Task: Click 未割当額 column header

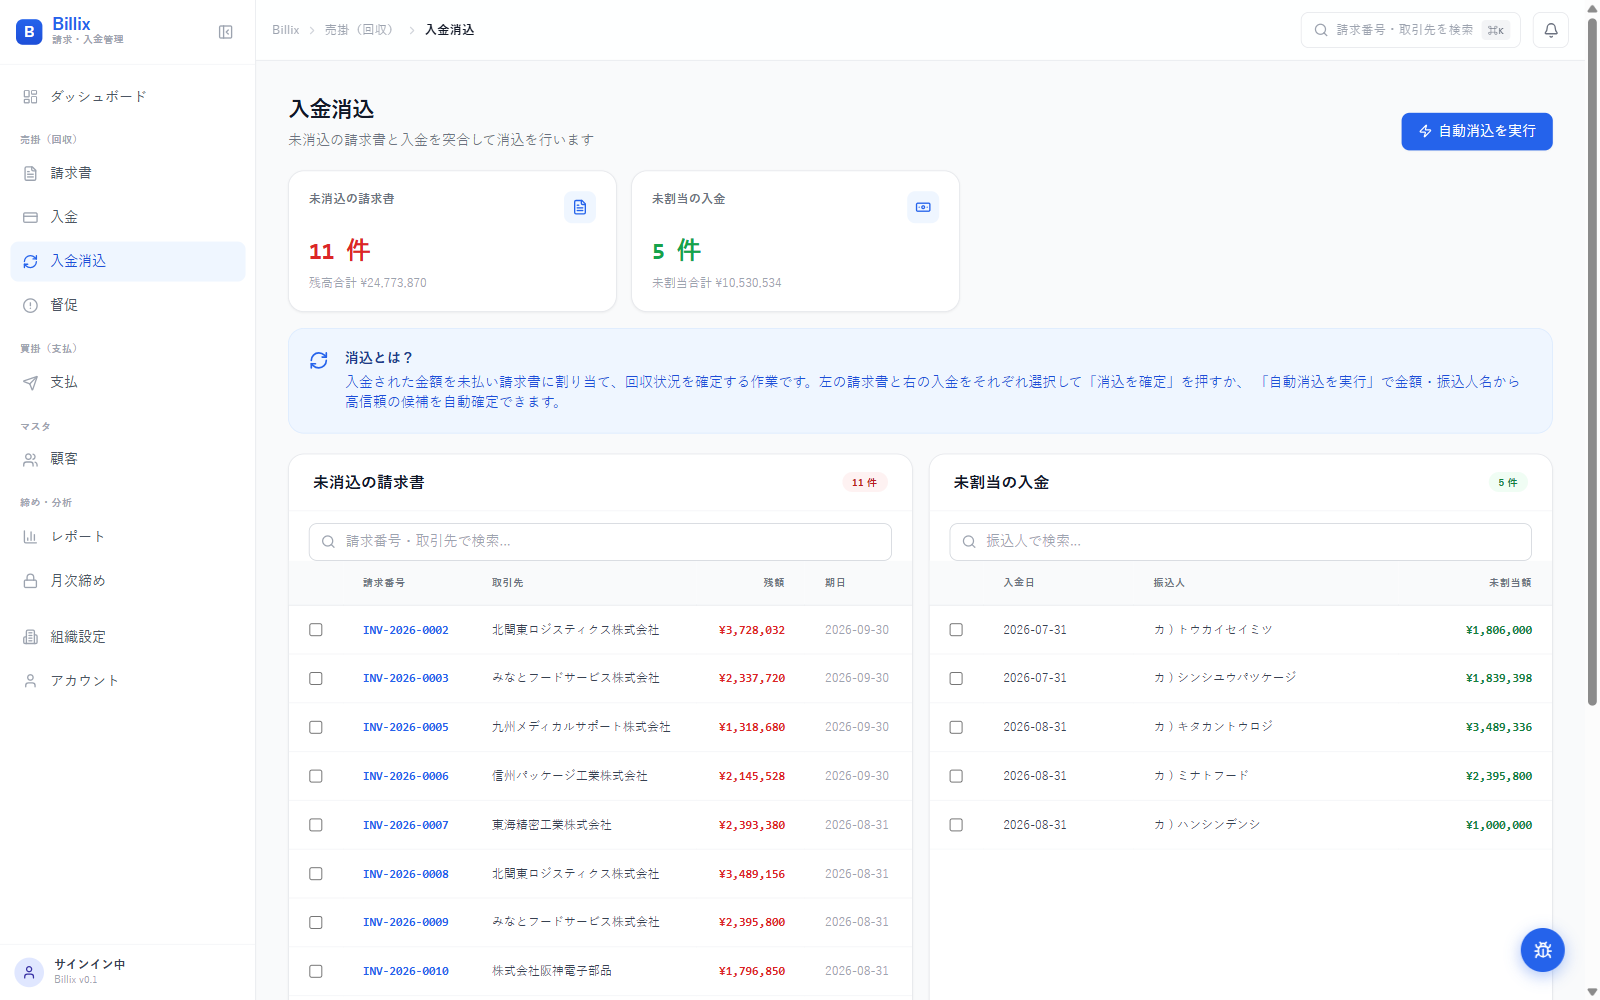Action: [x=1510, y=582]
